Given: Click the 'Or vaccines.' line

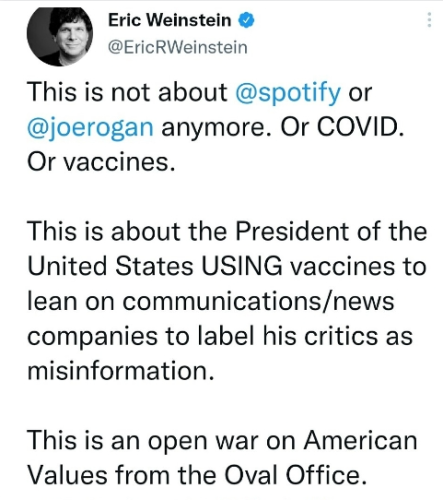Looking at the screenshot, I should pos(101,162).
